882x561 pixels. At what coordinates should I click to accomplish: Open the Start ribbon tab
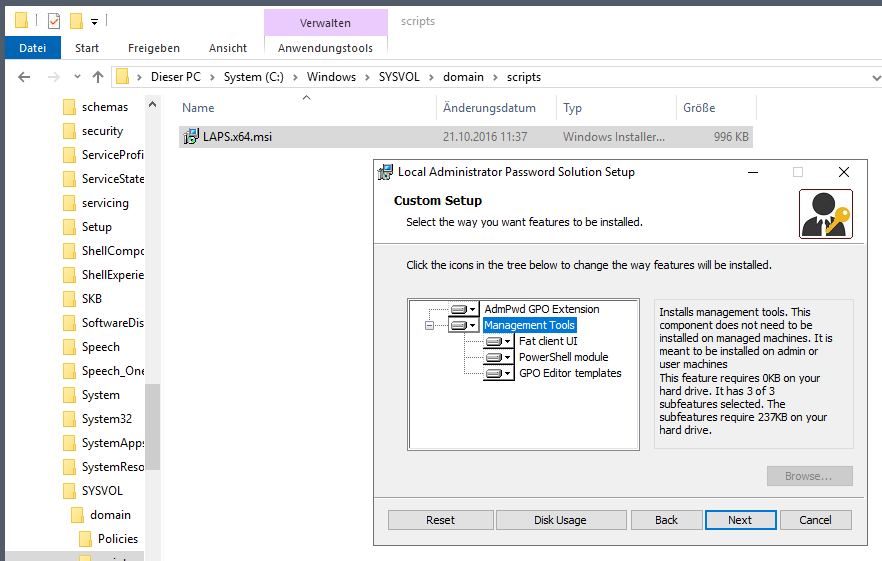tap(87, 48)
